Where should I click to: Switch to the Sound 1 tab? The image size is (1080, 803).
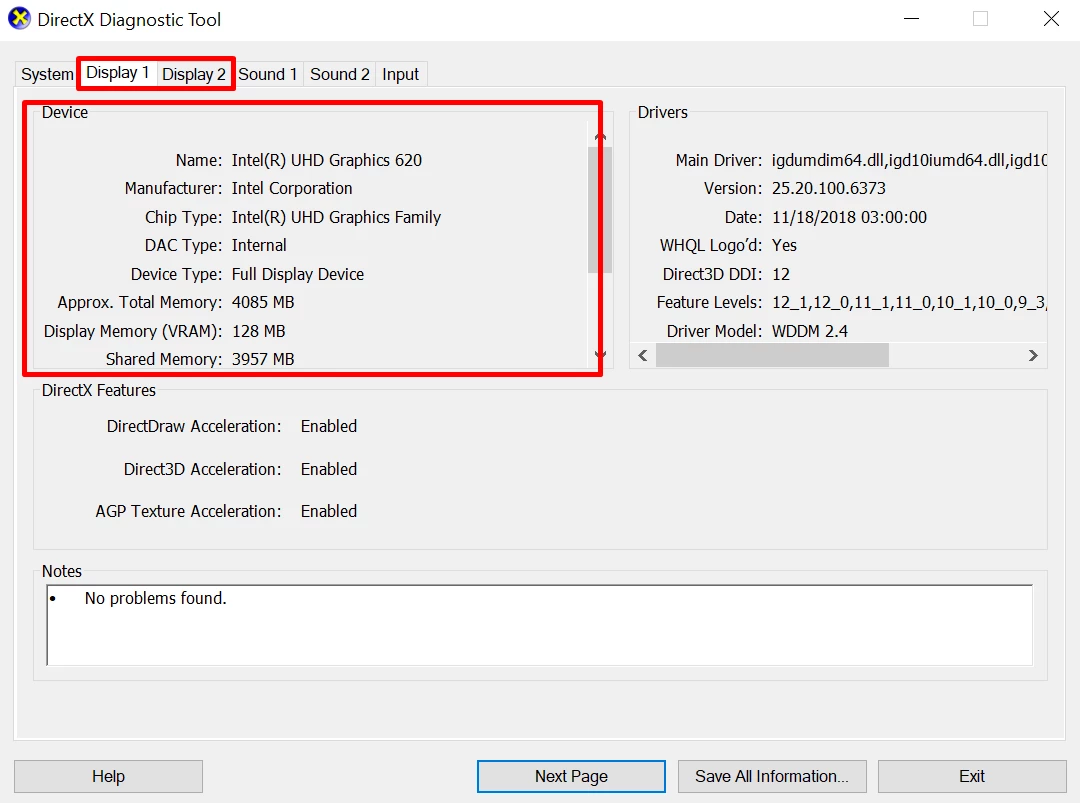point(268,74)
